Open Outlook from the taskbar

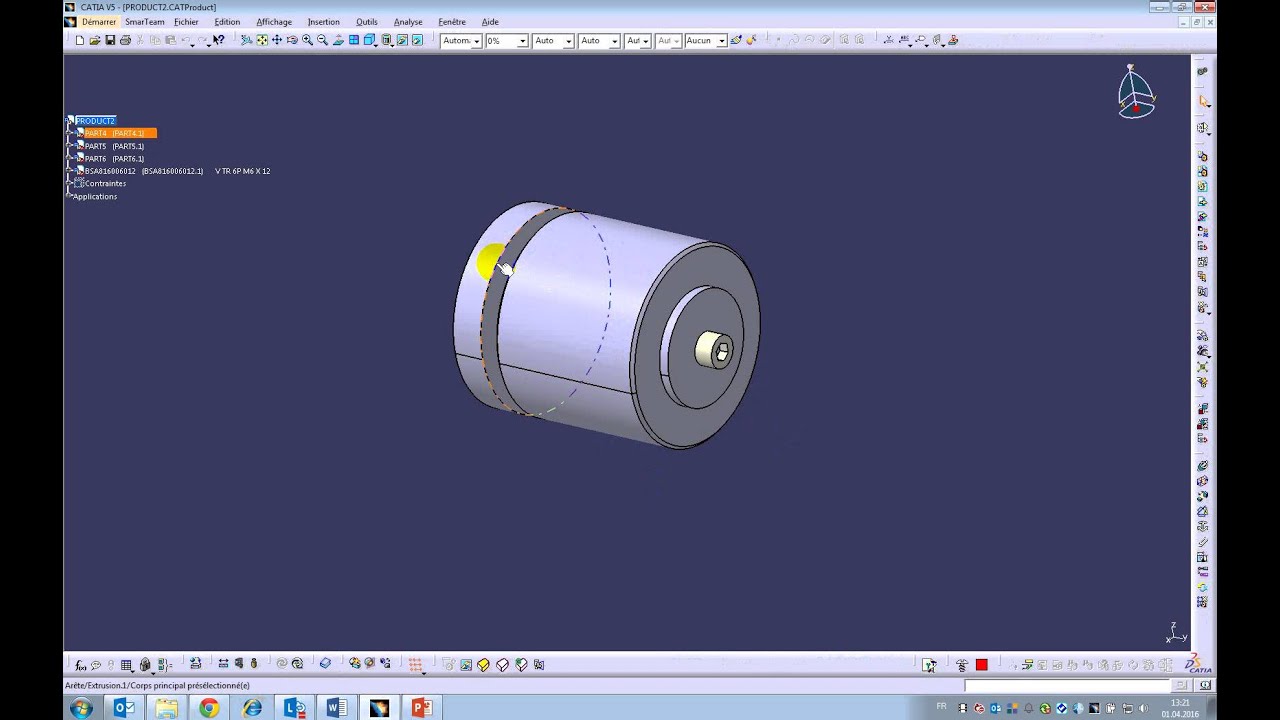pos(124,708)
